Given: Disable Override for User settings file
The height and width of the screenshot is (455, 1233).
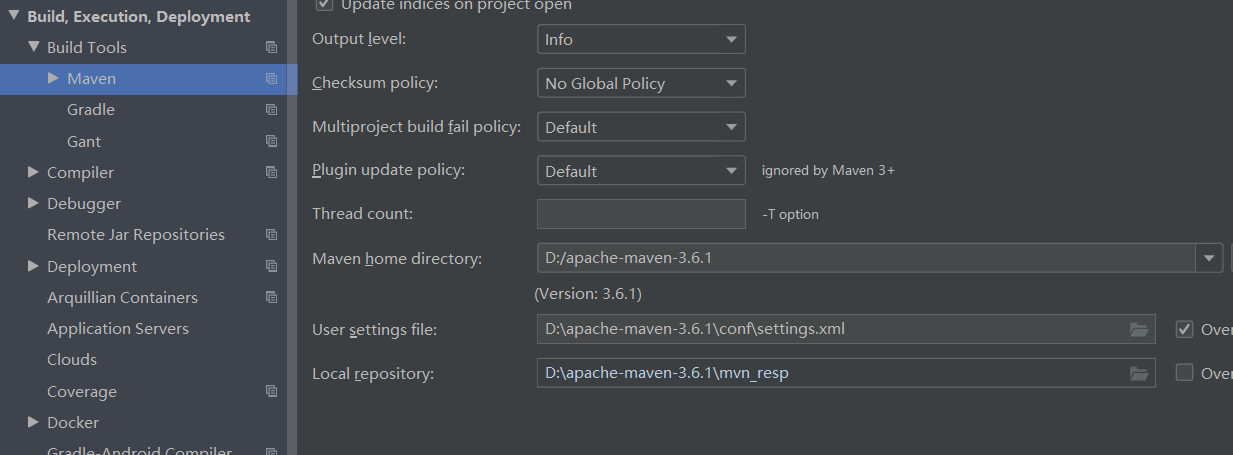Looking at the screenshot, I should [x=1185, y=329].
